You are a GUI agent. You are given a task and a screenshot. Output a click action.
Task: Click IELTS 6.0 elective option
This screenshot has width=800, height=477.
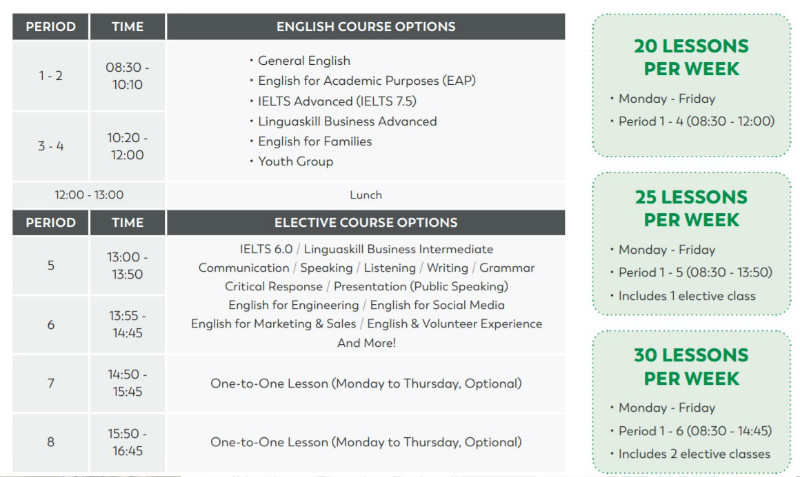pos(266,249)
